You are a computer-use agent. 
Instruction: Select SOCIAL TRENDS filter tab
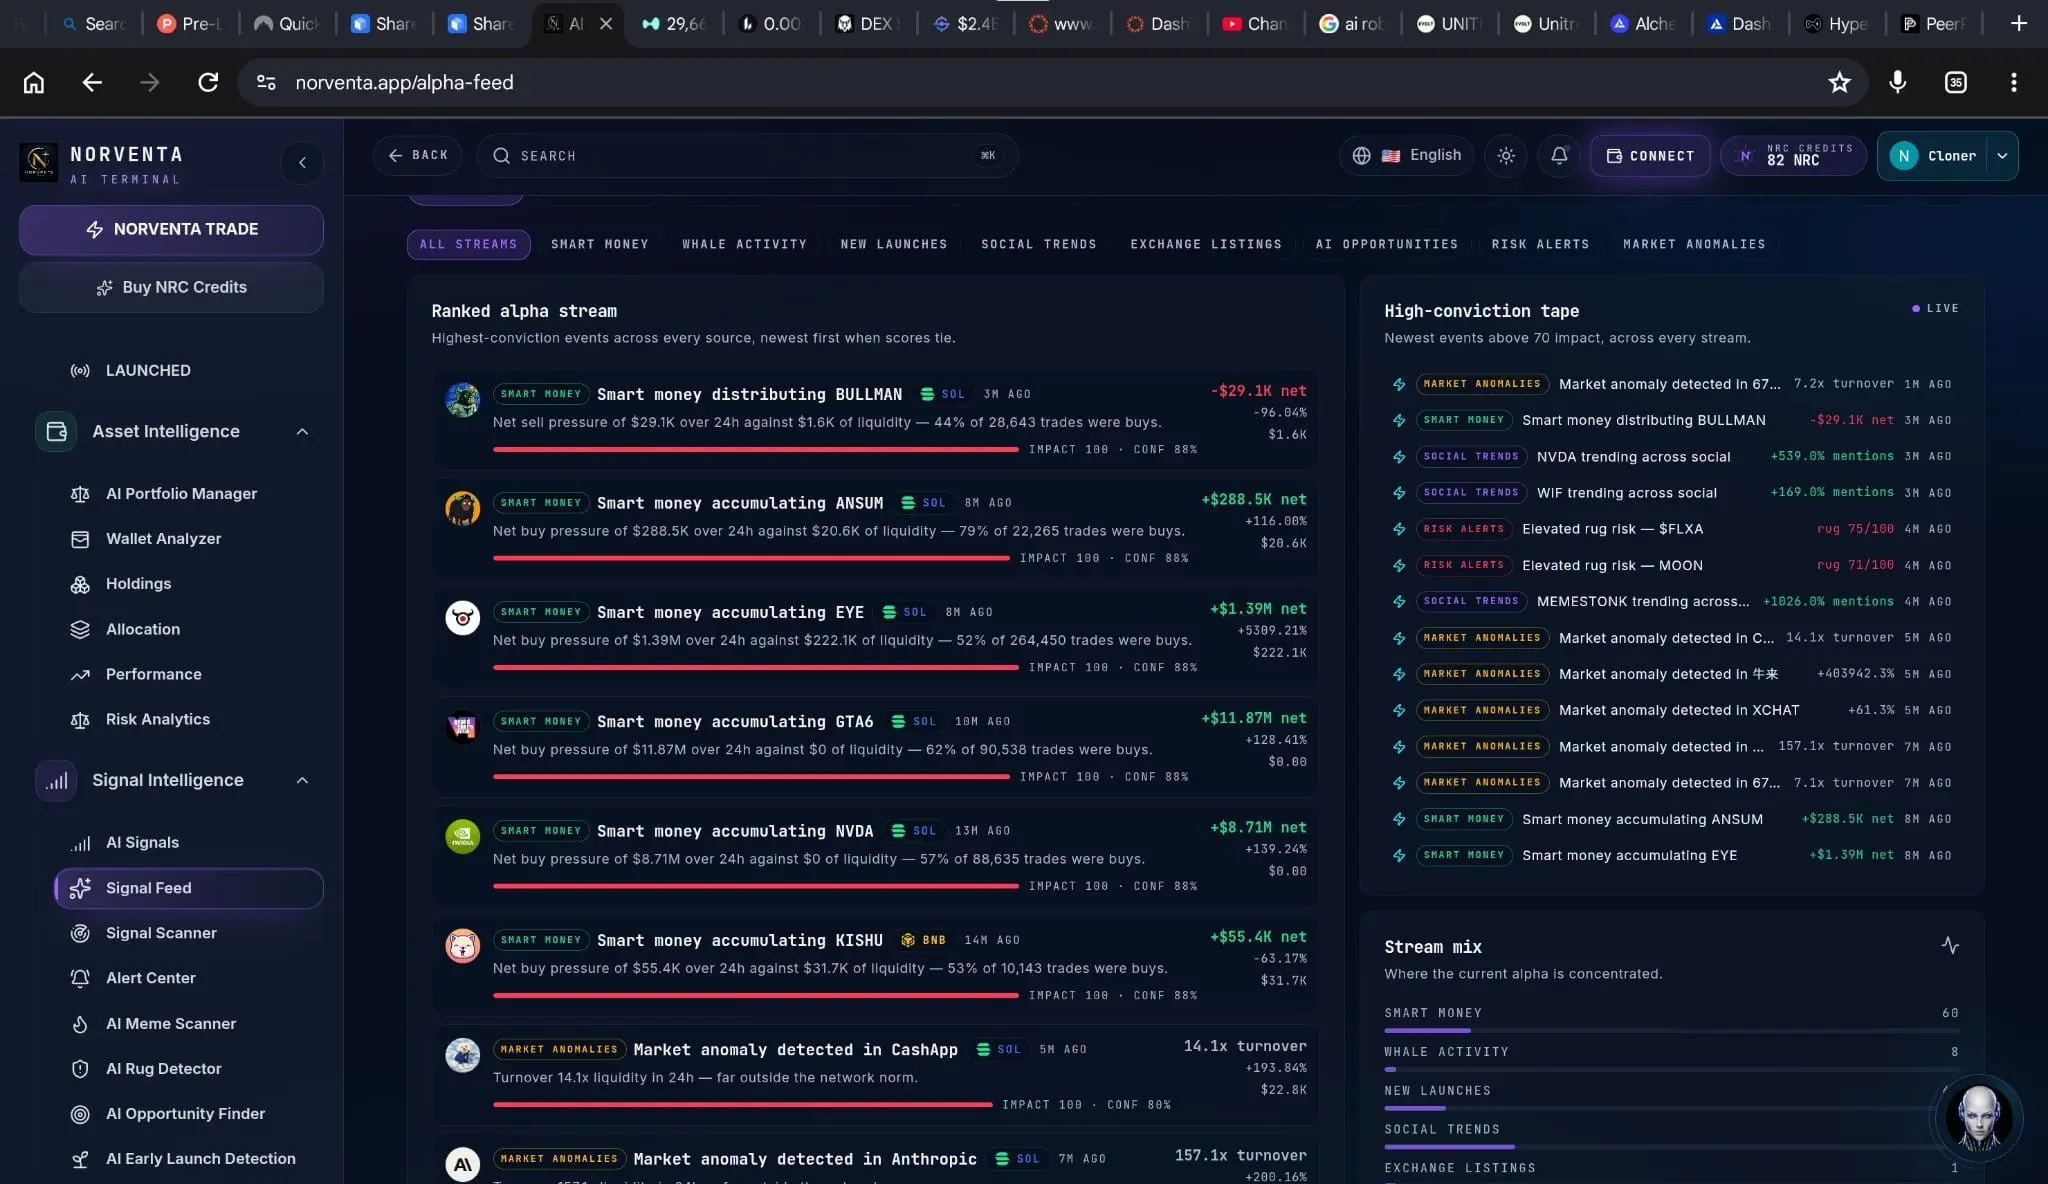click(x=1039, y=244)
